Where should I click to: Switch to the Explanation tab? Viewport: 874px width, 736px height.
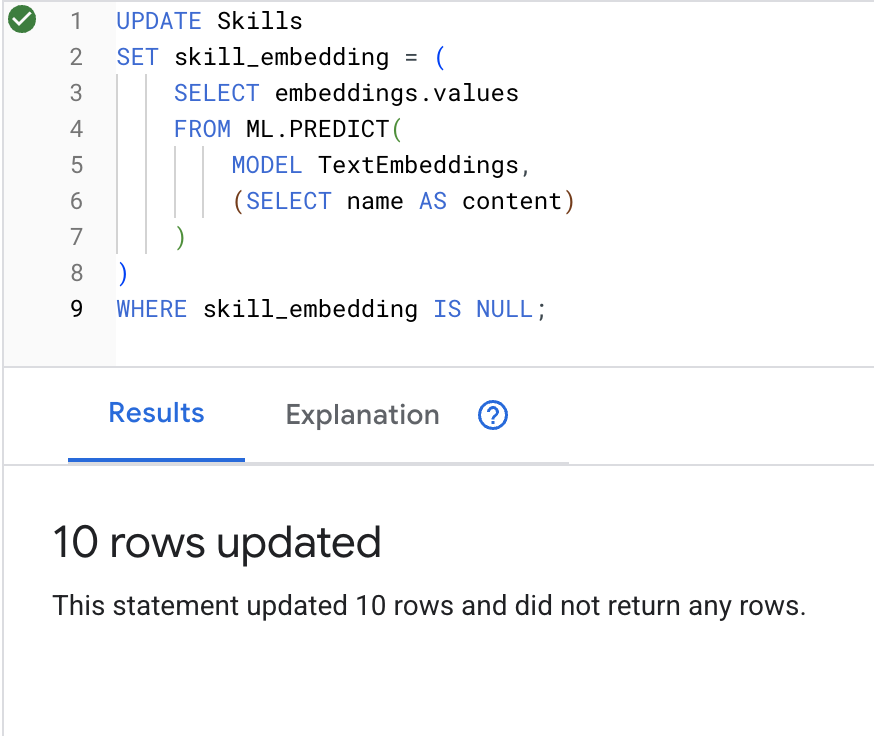click(x=362, y=415)
